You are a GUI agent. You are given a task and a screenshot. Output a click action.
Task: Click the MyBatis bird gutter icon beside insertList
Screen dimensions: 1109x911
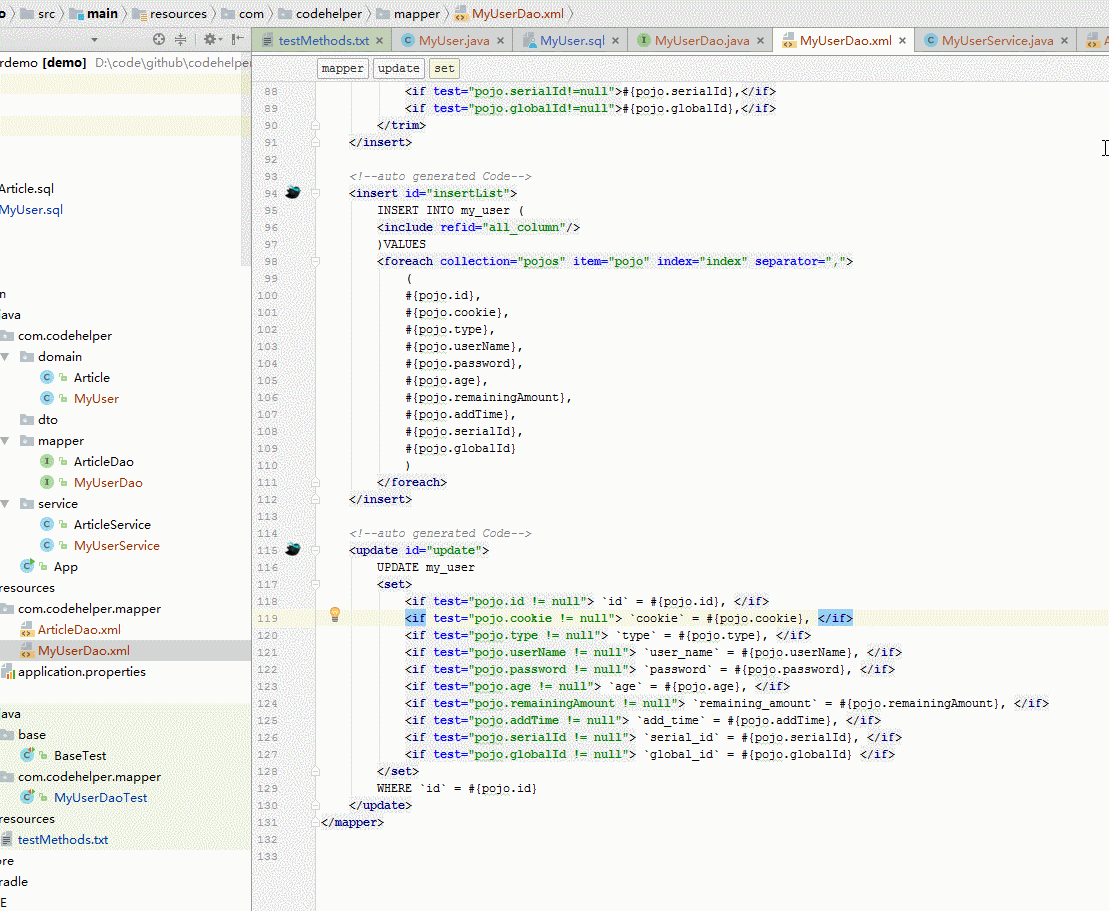(x=292, y=192)
